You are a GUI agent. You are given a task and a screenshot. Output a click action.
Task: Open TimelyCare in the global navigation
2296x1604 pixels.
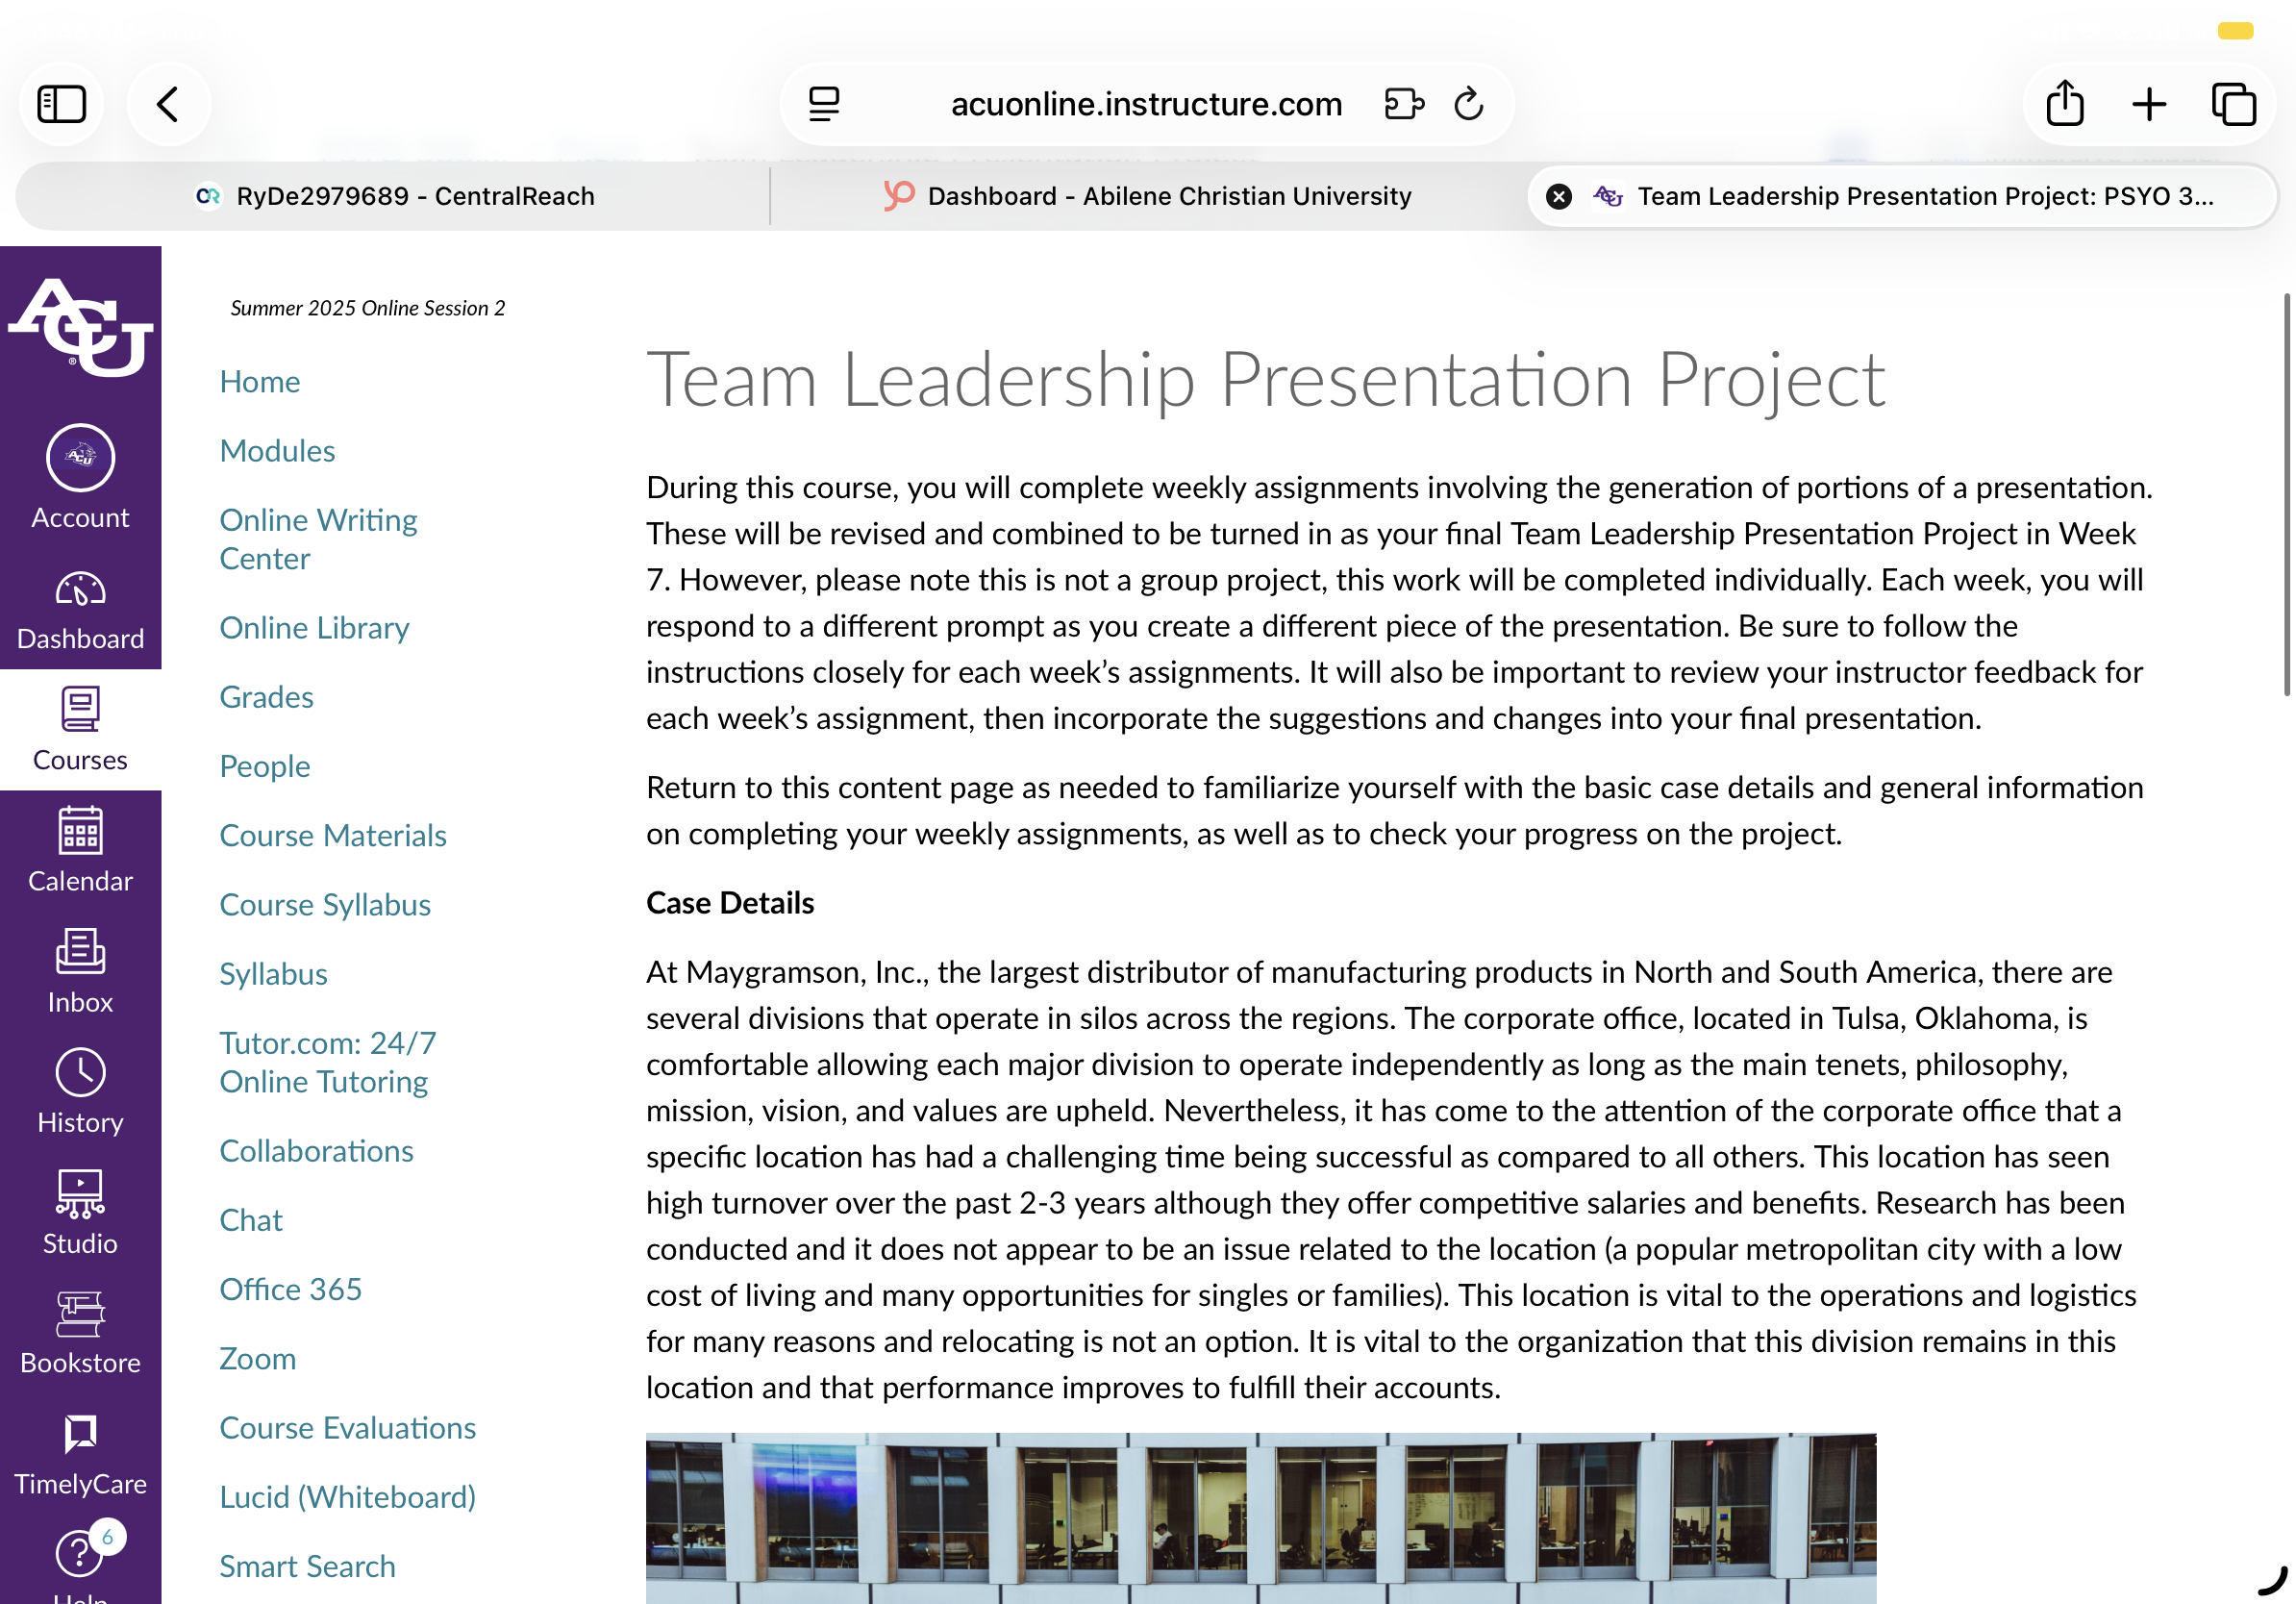point(80,1453)
